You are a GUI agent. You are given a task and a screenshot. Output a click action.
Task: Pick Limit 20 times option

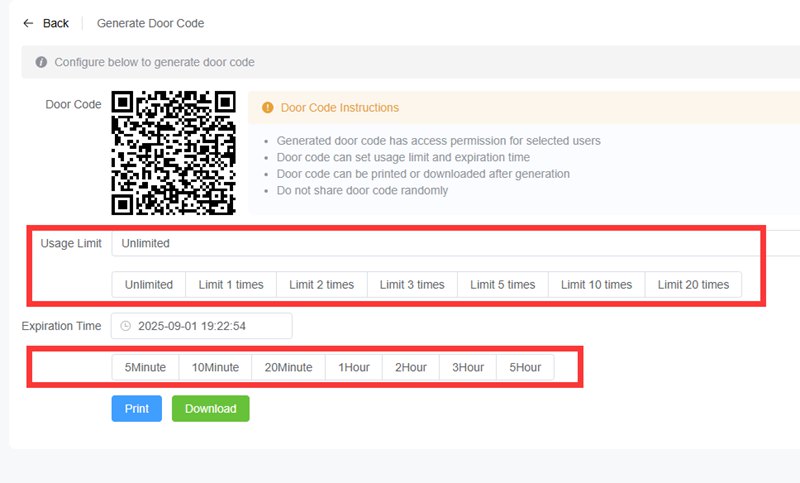(x=693, y=285)
